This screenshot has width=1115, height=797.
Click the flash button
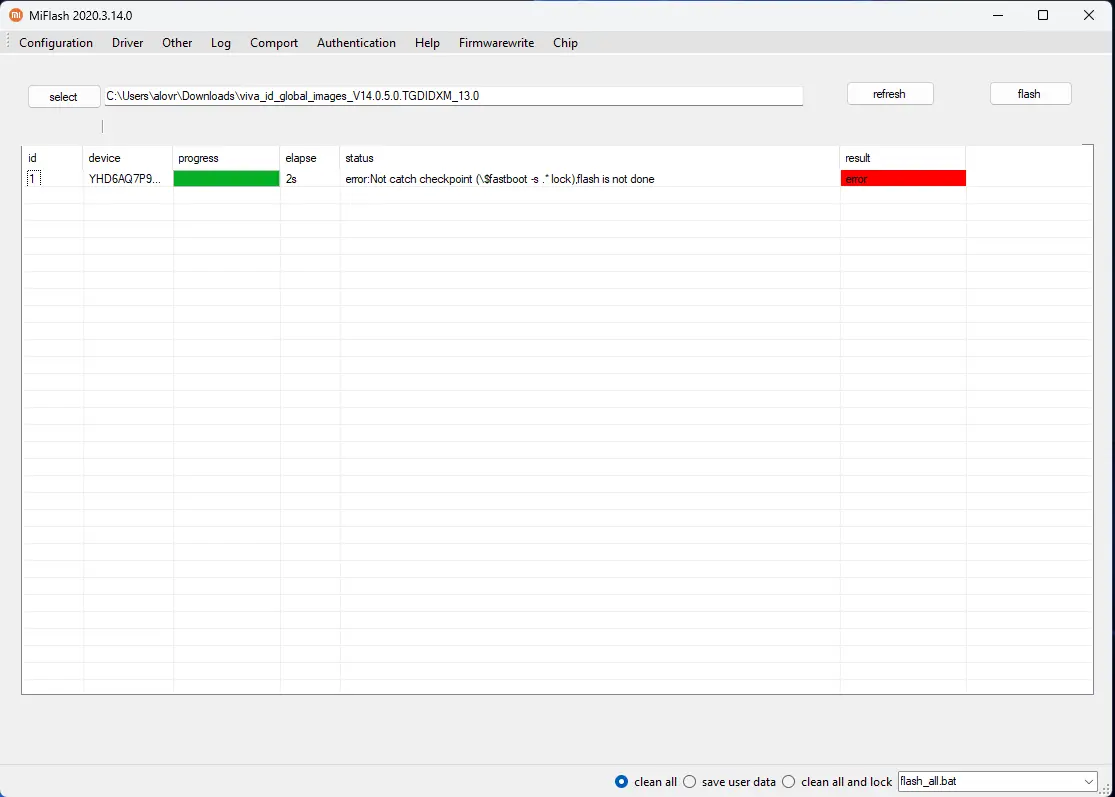(x=1030, y=94)
